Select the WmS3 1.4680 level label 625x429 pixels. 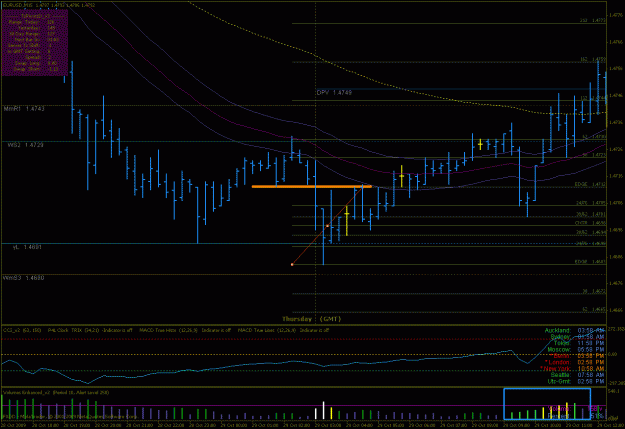[24, 278]
